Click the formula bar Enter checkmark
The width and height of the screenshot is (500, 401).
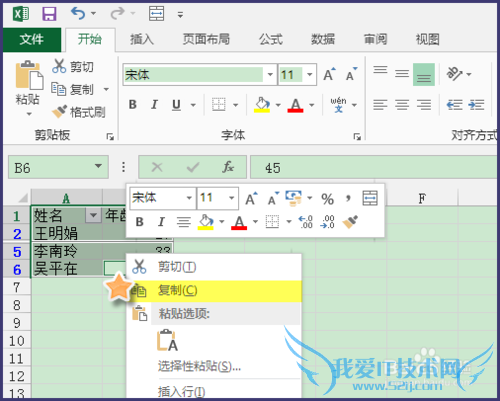[193, 167]
